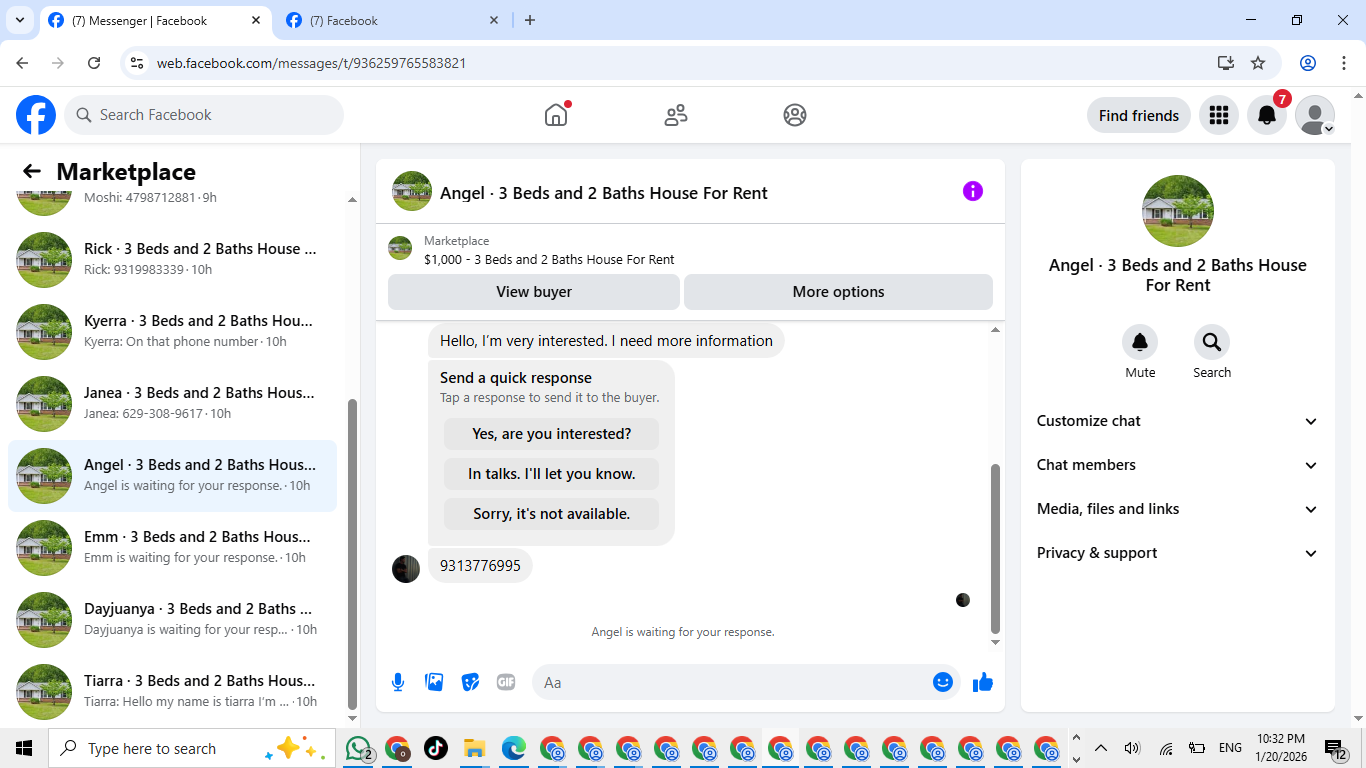This screenshot has width=1366, height=768.
Task: Open the Windows notification center icon
Action: coord(1336,748)
